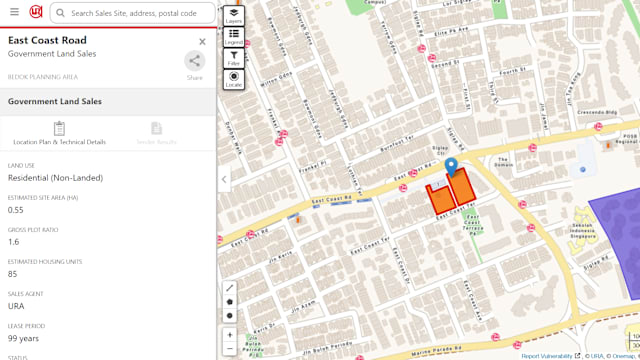
Task: Select the polygon draw tool
Action: point(229,302)
